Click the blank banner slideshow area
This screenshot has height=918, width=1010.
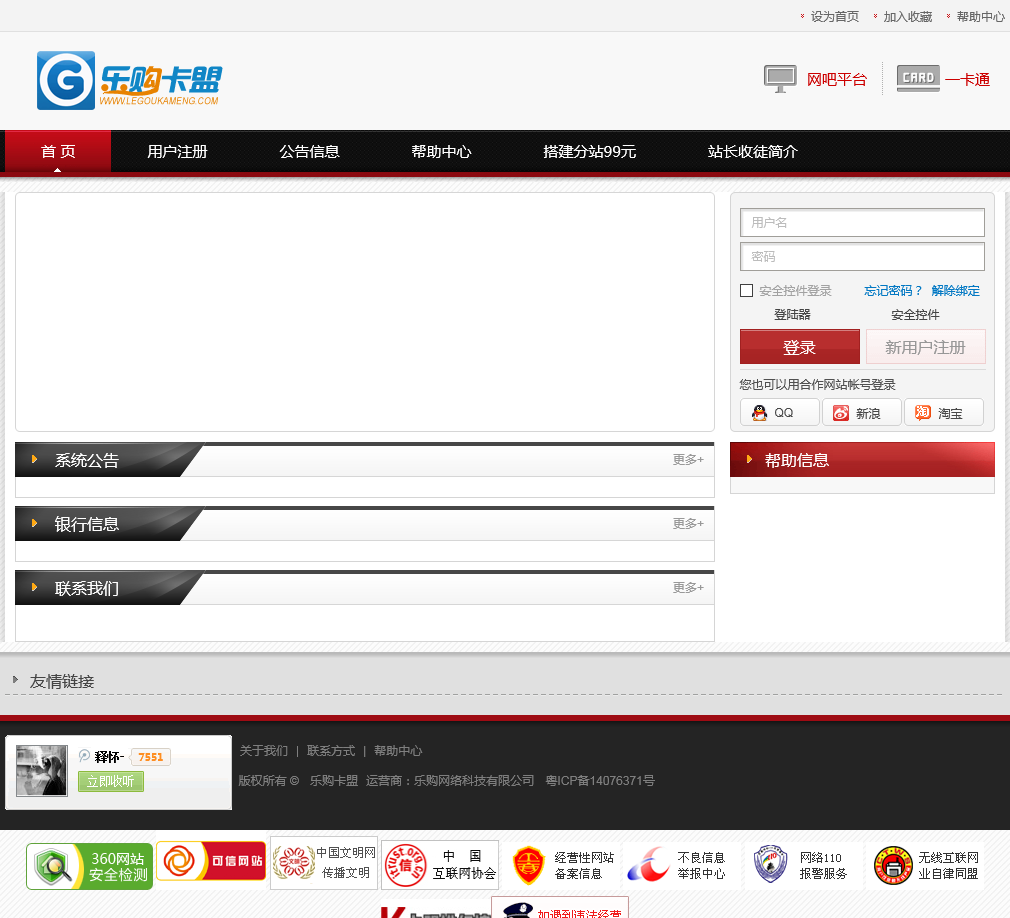365,312
